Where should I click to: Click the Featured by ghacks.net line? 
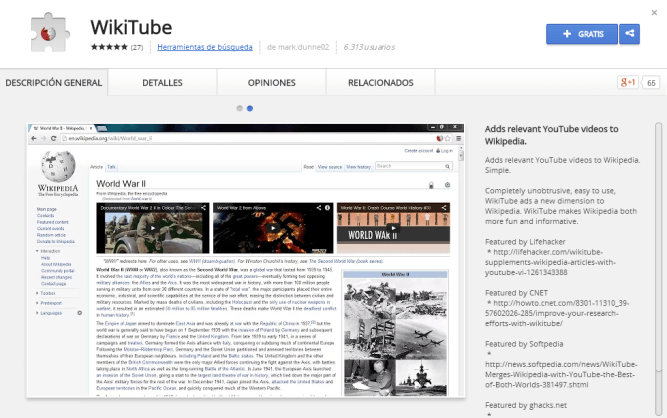coord(526,405)
